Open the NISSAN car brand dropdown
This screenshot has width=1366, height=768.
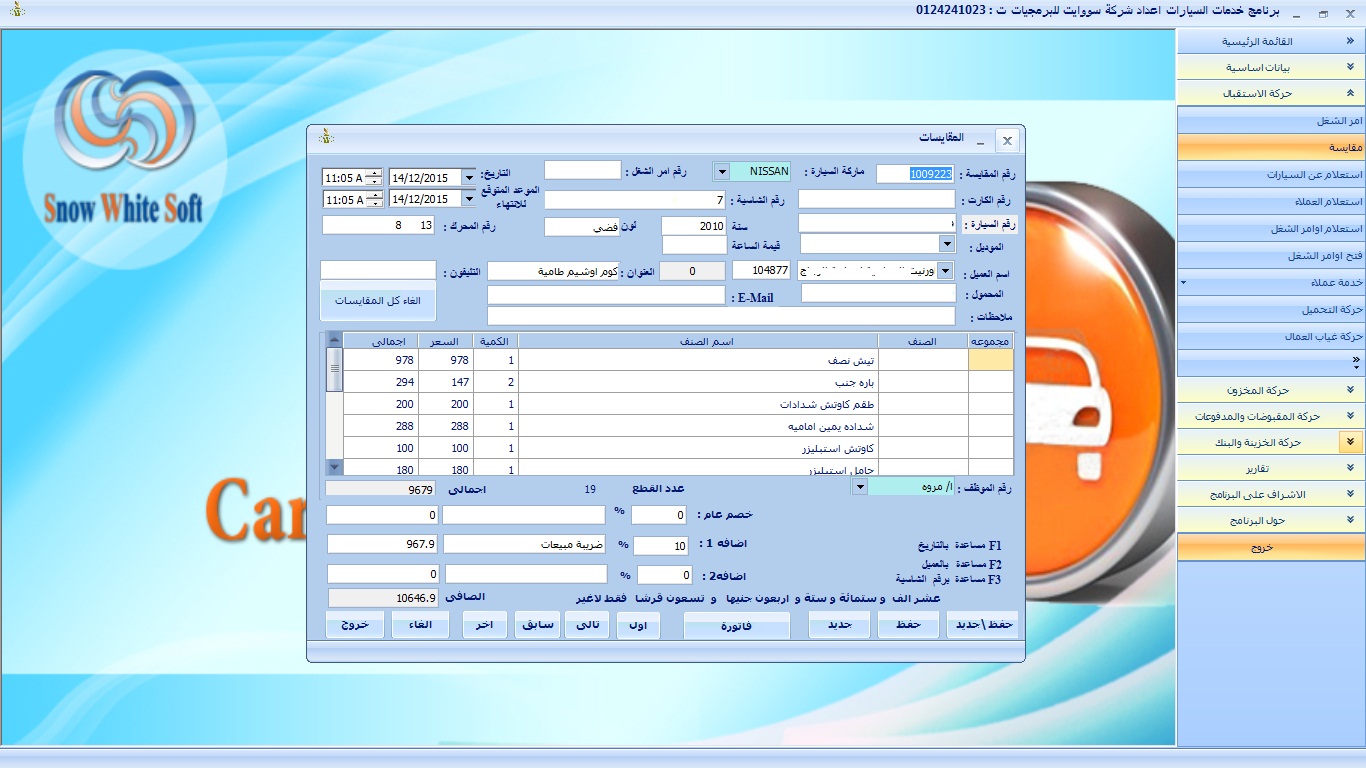[x=721, y=172]
